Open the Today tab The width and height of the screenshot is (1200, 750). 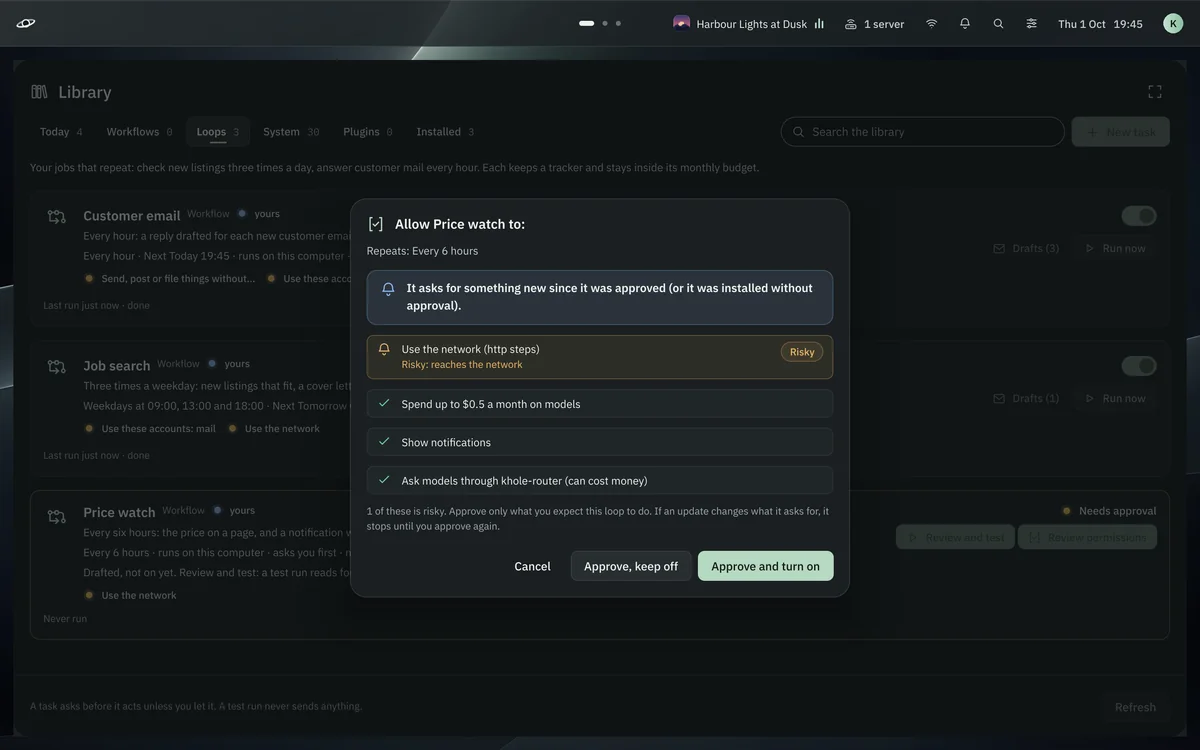61,132
